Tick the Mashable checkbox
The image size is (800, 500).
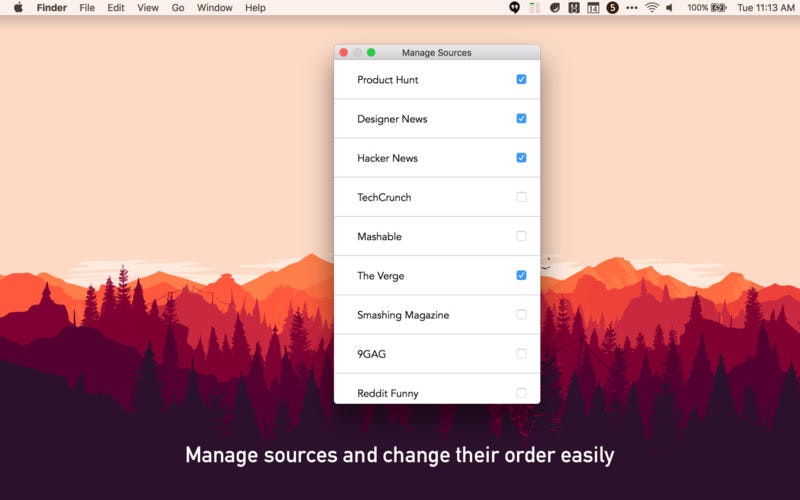[x=521, y=236]
